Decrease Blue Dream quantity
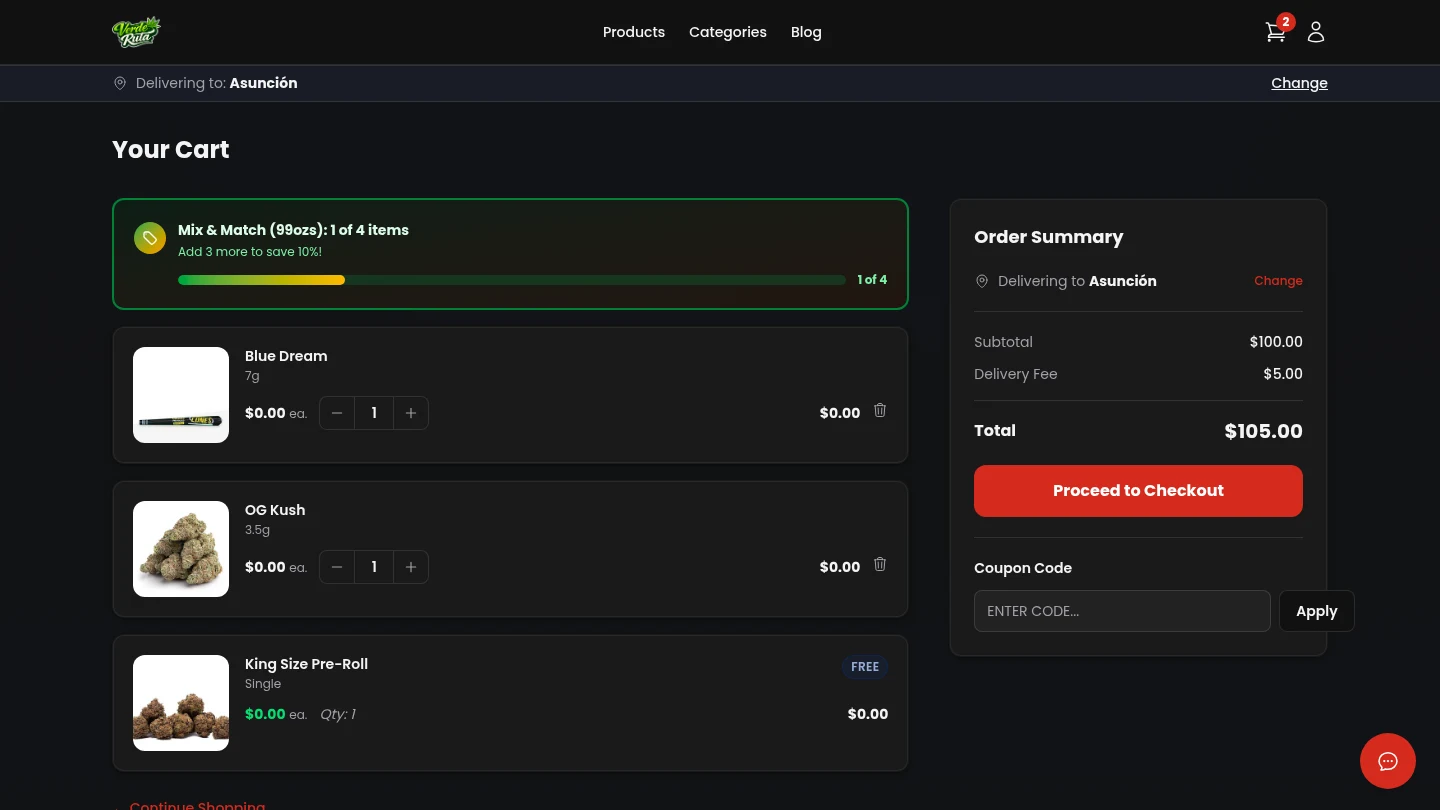 click(x=337, y=413)
